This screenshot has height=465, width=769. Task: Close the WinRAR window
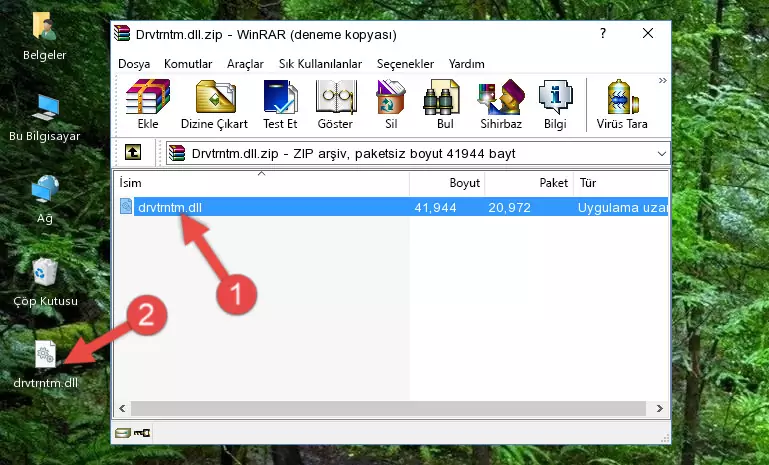pos(648,33)
